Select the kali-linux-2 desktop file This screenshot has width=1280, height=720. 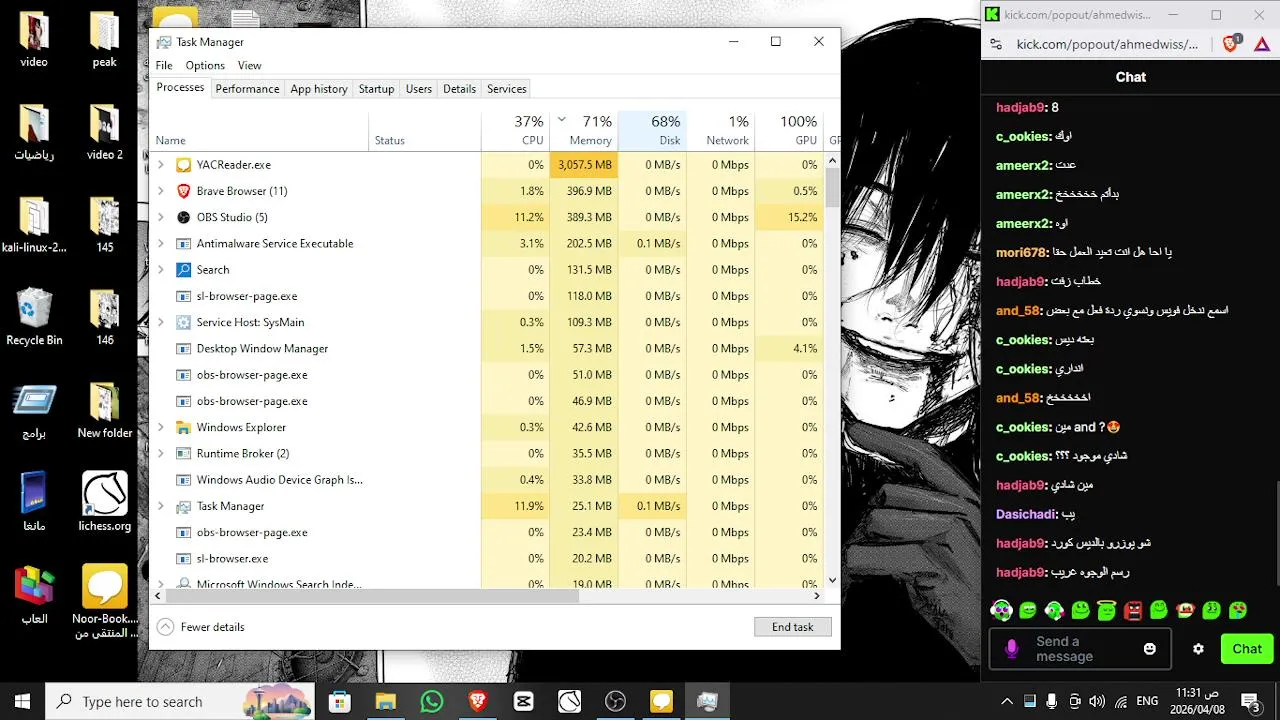pyautogui.click(x=34, y=224)
